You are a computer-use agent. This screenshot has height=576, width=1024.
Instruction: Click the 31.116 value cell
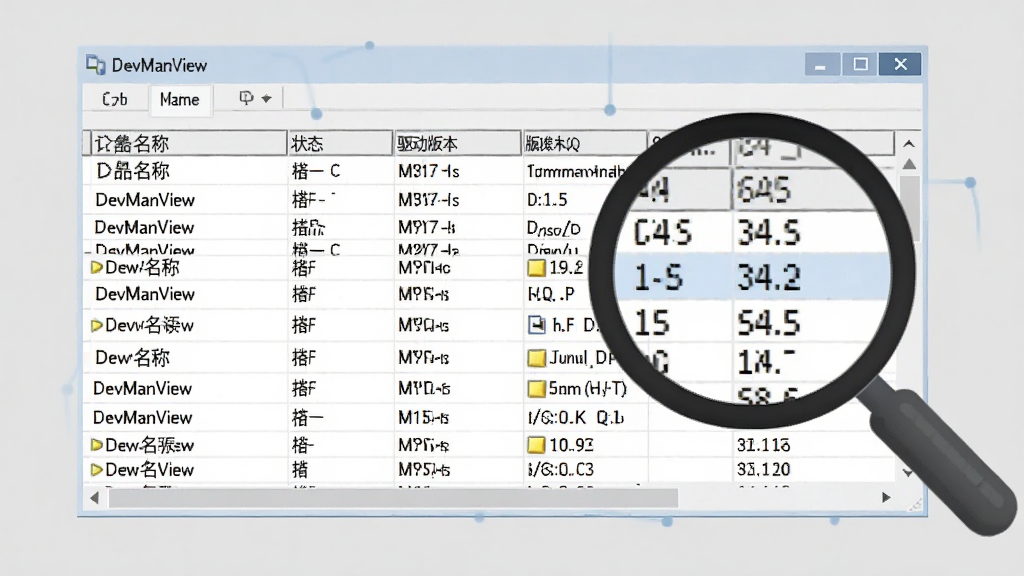tap(763, 445)
